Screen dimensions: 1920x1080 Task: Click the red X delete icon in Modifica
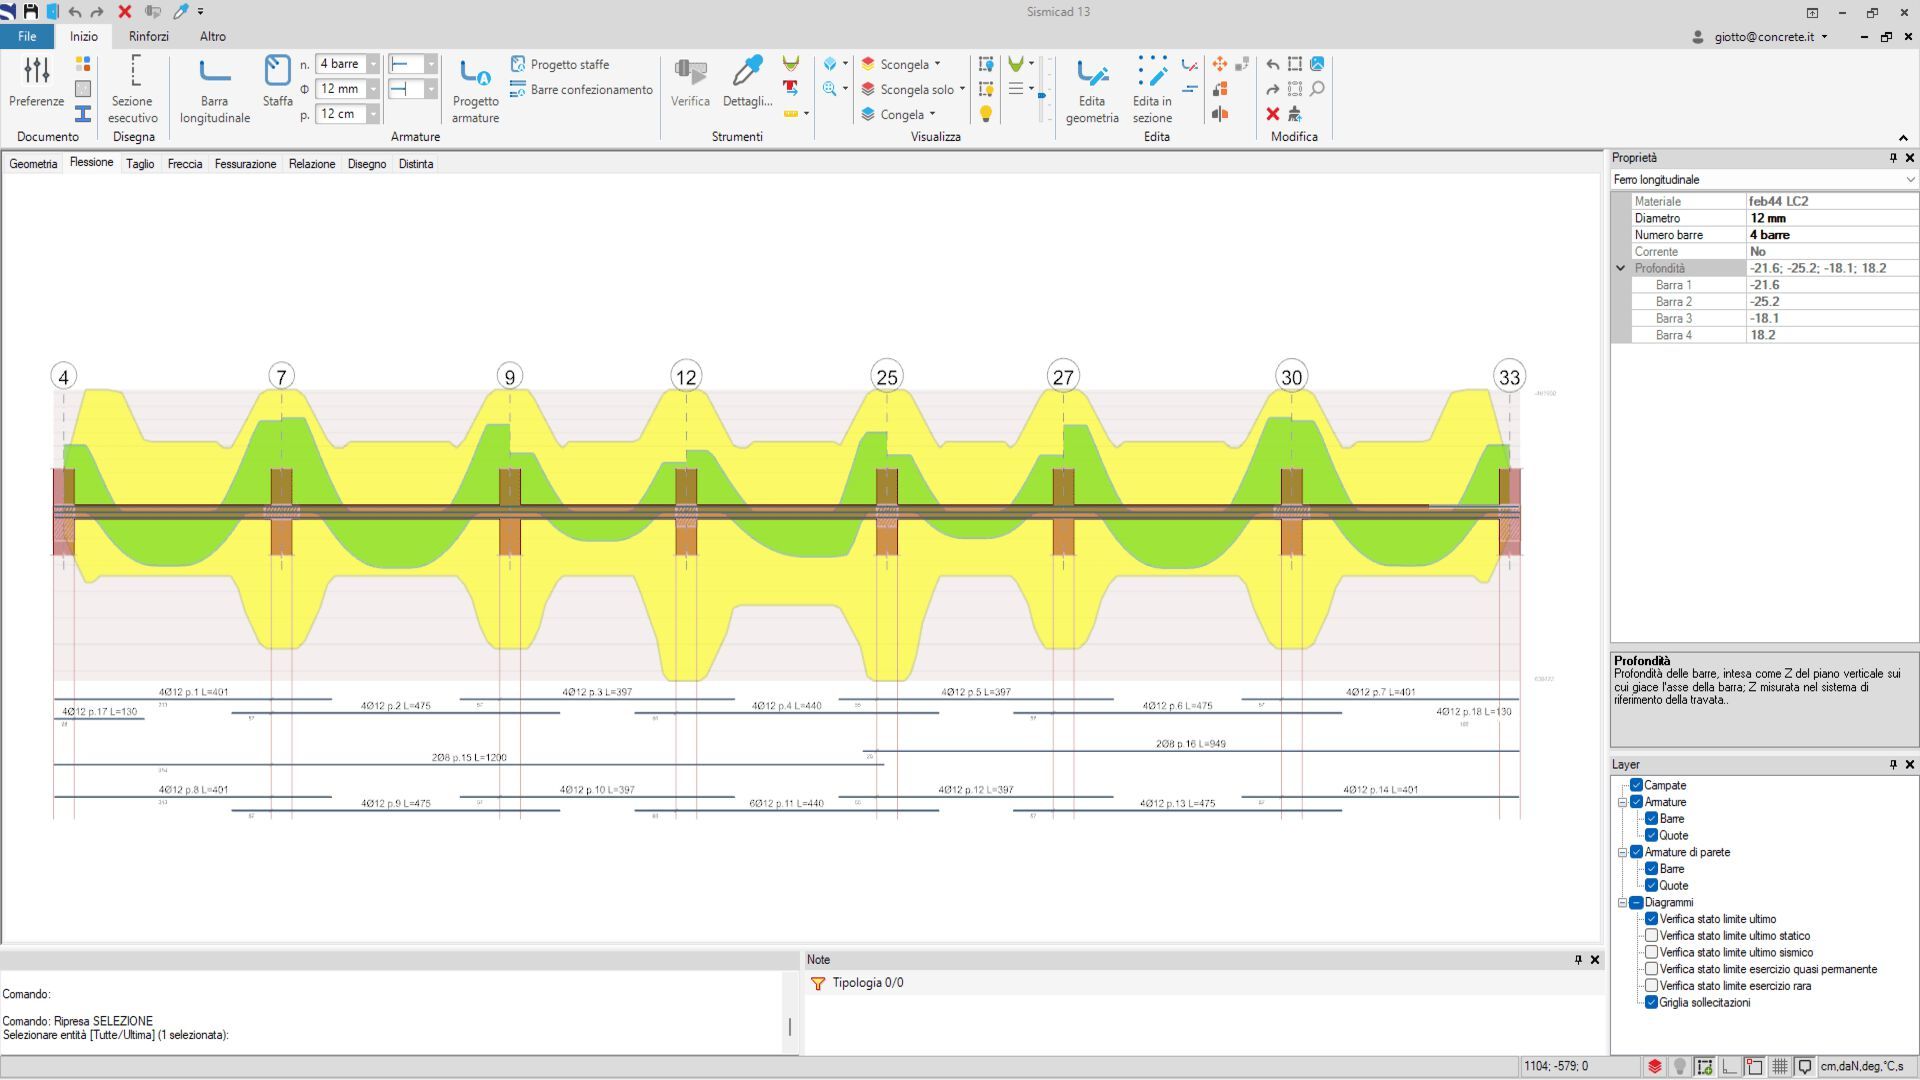pyautogui.click(x=1273, y=114)
